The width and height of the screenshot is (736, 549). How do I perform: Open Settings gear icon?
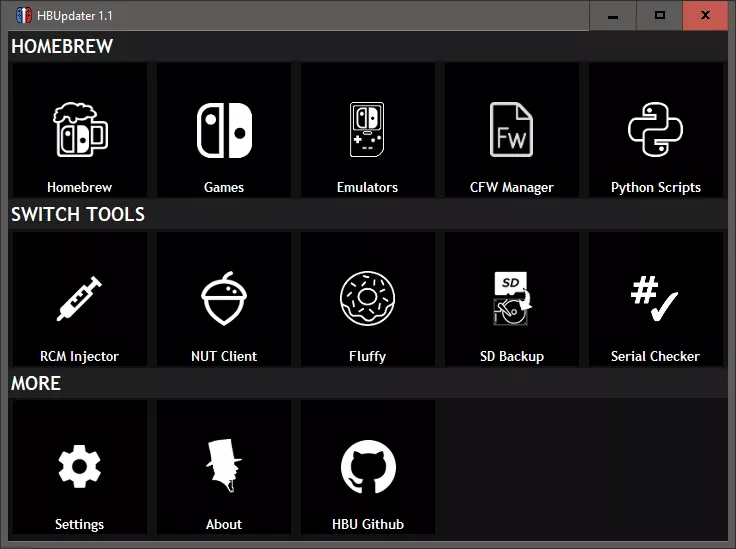click(x=79, y=467)
